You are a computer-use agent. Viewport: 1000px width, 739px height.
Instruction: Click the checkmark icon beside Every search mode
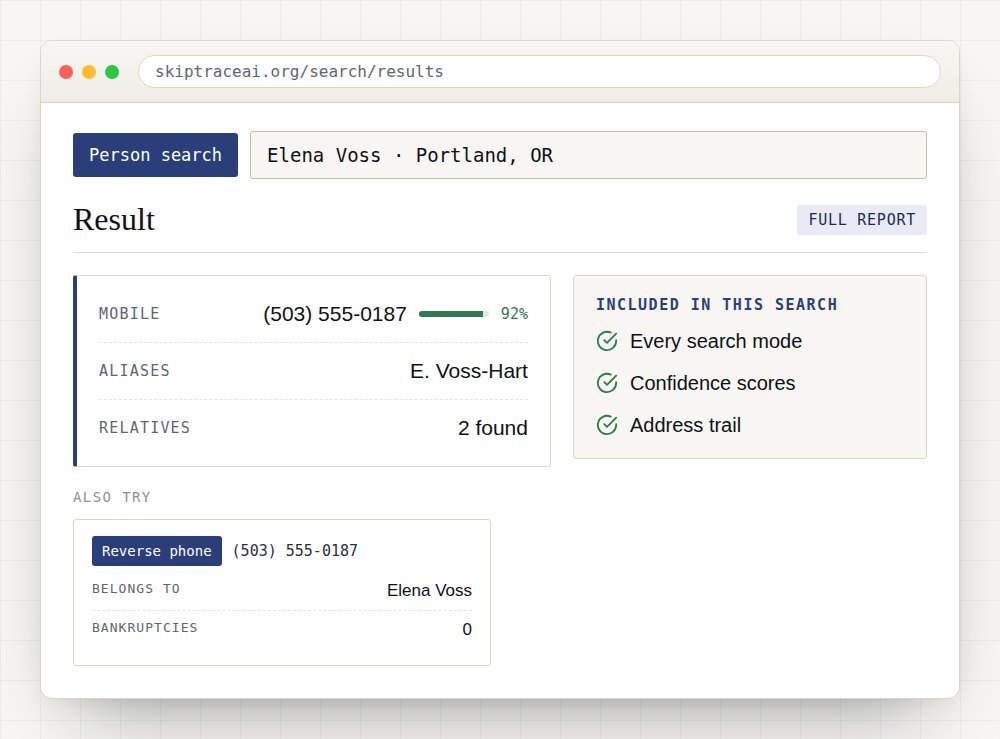(607, 341)
